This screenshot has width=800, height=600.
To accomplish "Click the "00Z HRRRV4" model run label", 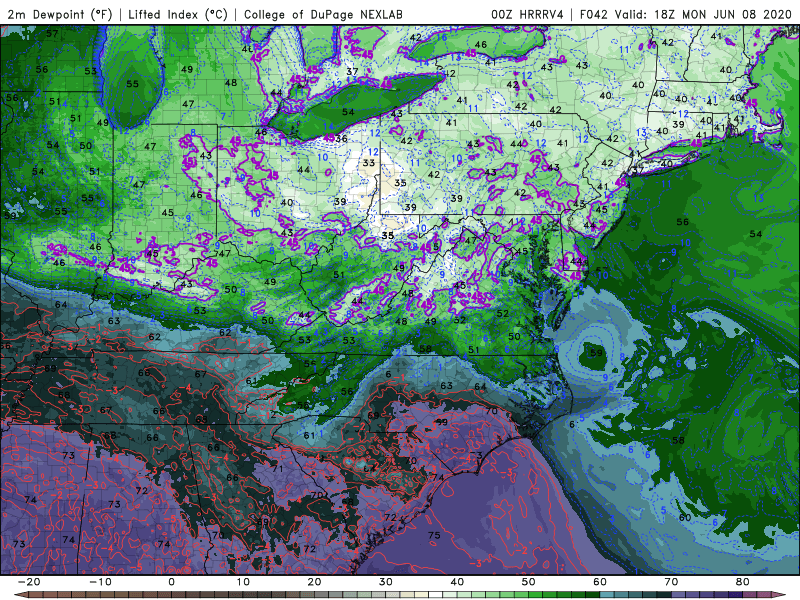I will [x=527, y=15].
